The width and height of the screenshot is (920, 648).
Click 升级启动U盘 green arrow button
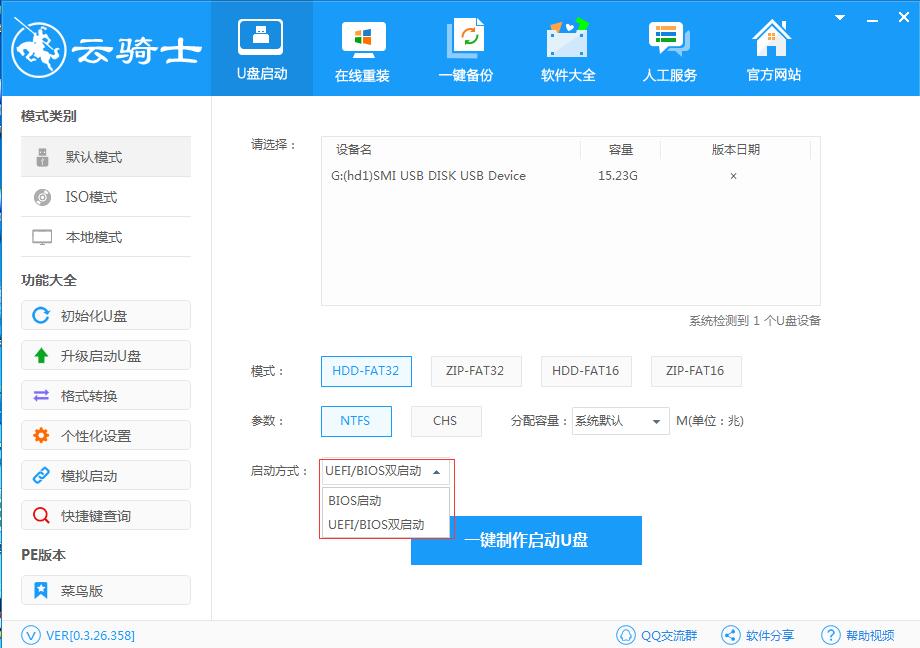click(x=106, y=356)
